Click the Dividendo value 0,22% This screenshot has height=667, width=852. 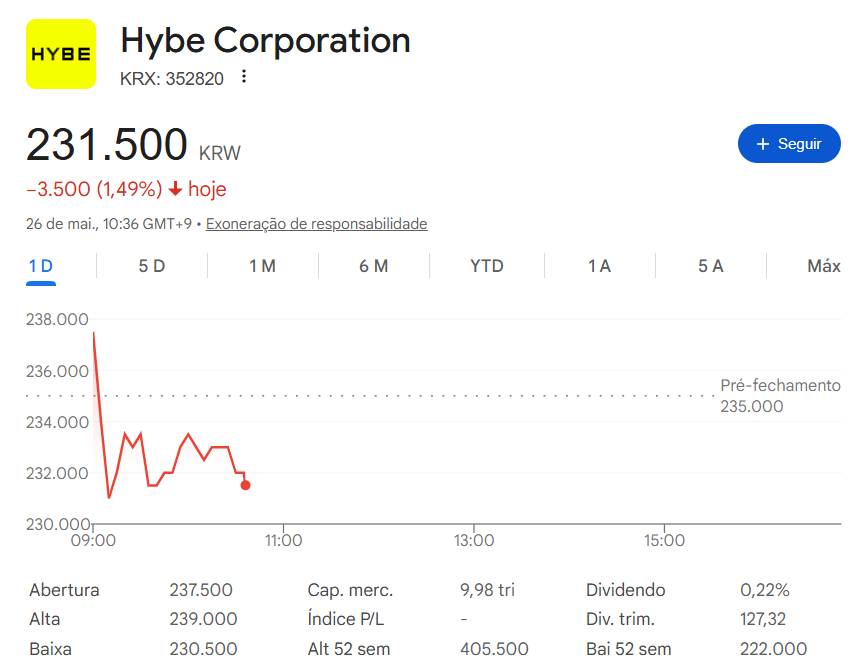pos(765,589)
